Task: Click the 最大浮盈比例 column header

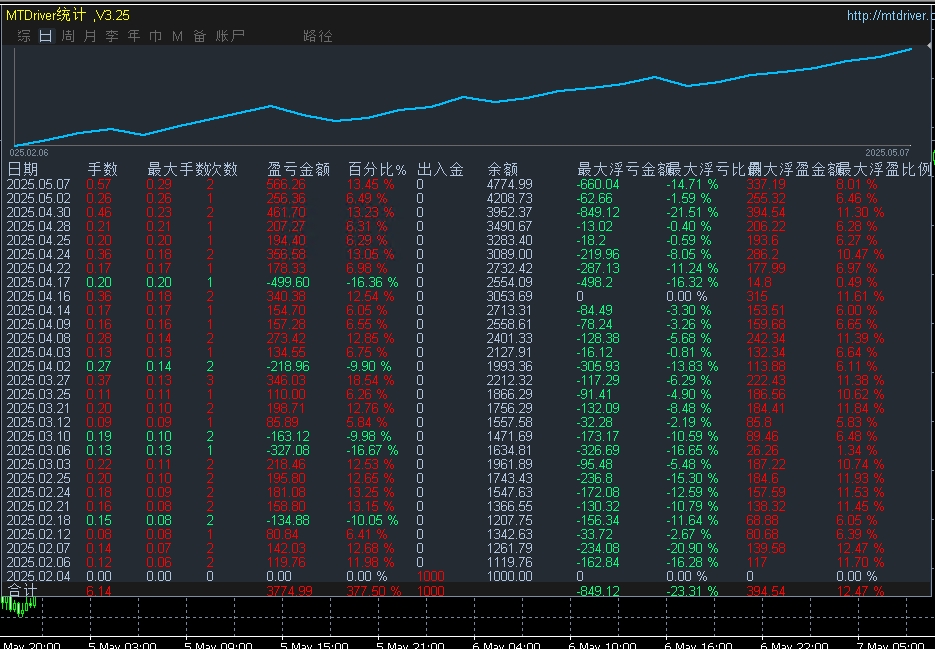Action: pyautogui.click(x=885, y=169)
